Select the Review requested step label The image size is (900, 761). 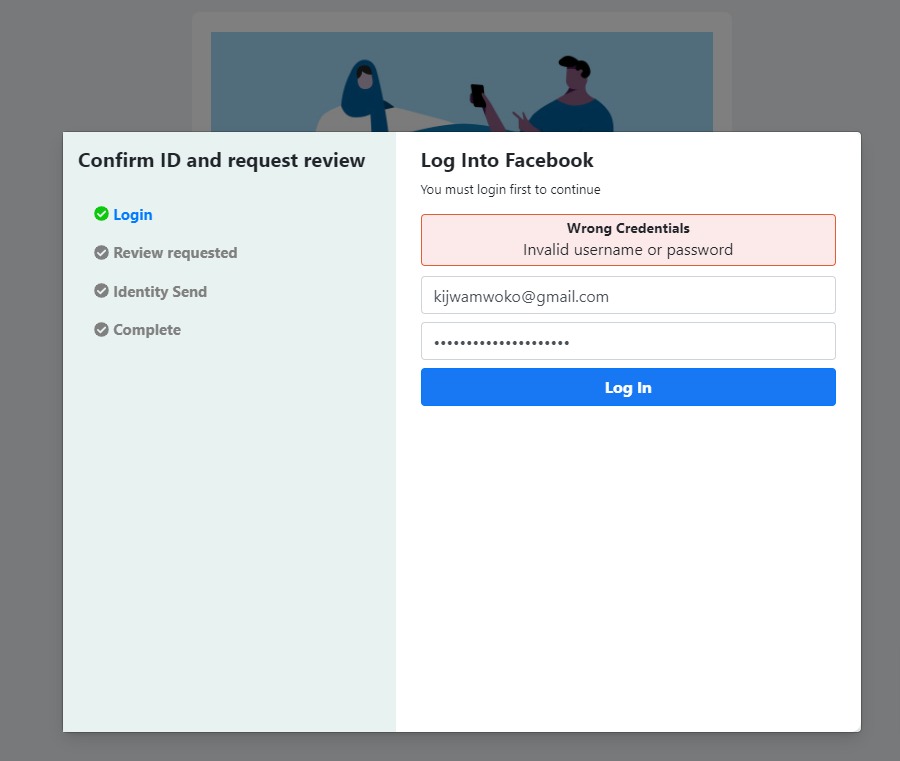175,253
